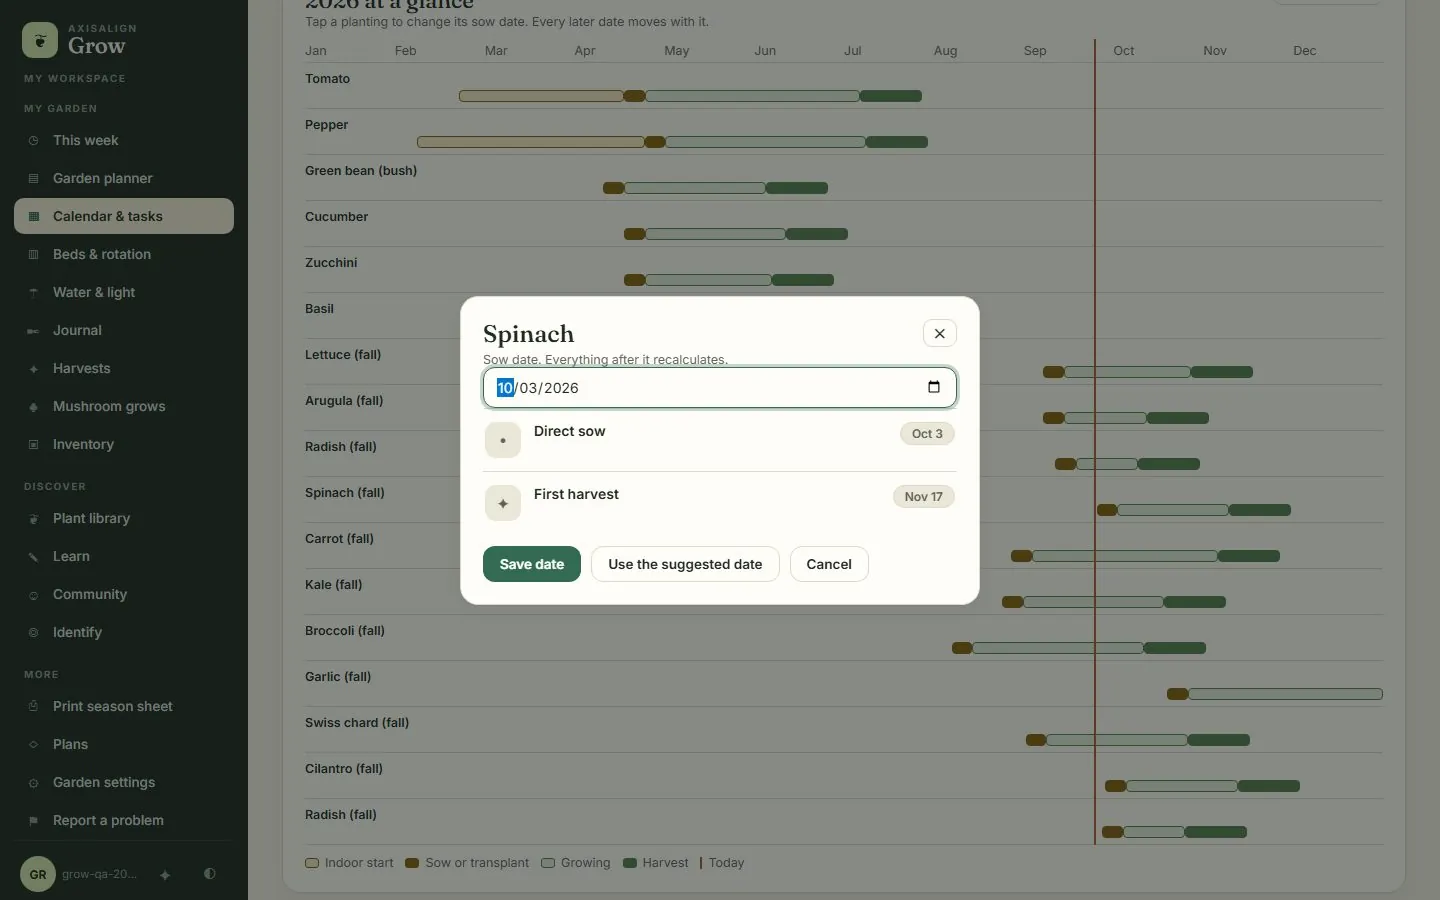Open Community via its sidebar icon
The width and height of the screenshot is (1440, 900).
[33, 595]
